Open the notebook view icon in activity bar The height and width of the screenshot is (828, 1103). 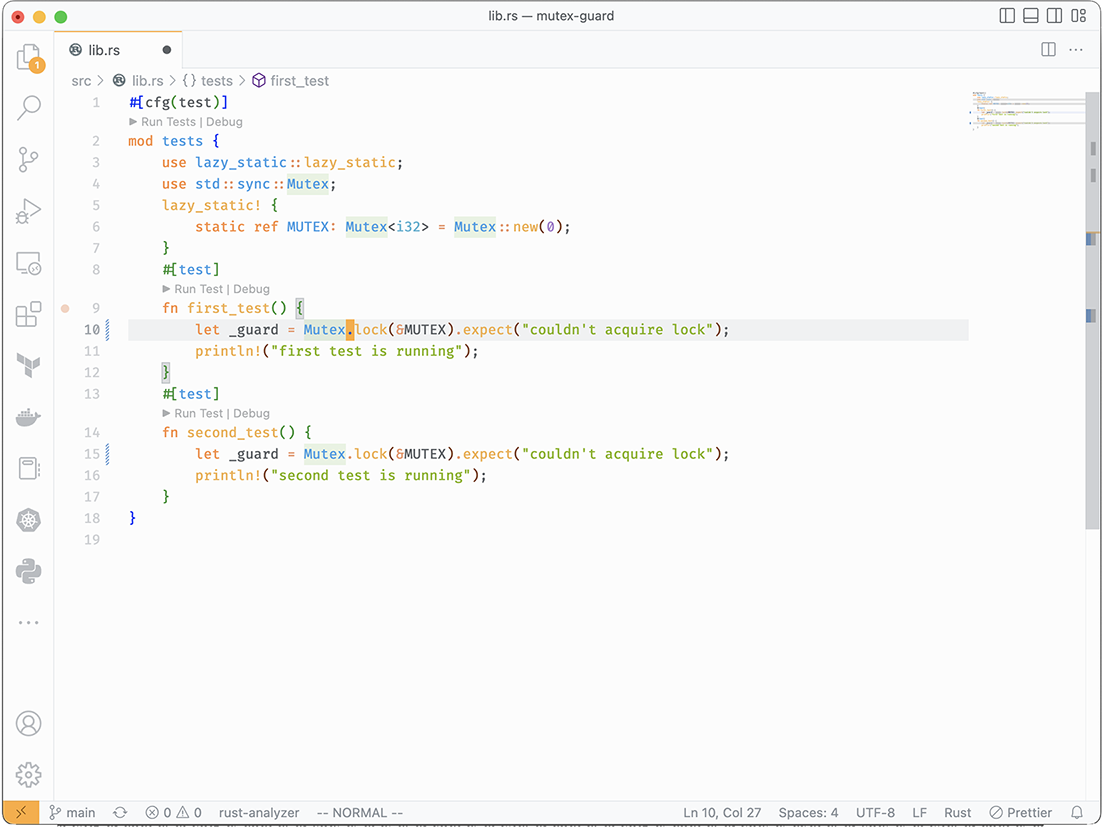pyautogui.click(x=29, y=469)
